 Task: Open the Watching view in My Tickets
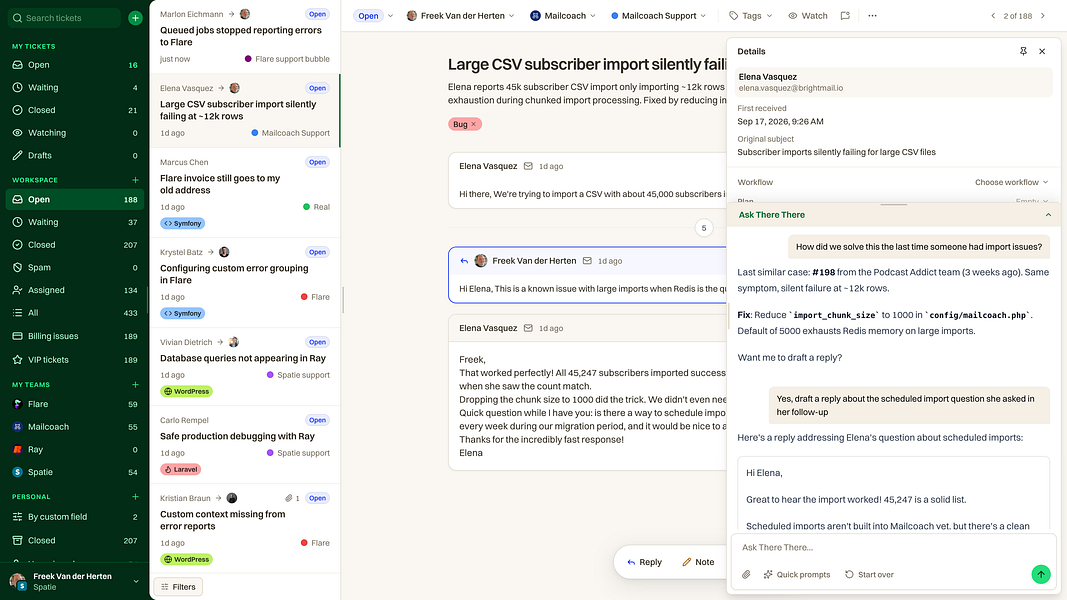(75, 133)
